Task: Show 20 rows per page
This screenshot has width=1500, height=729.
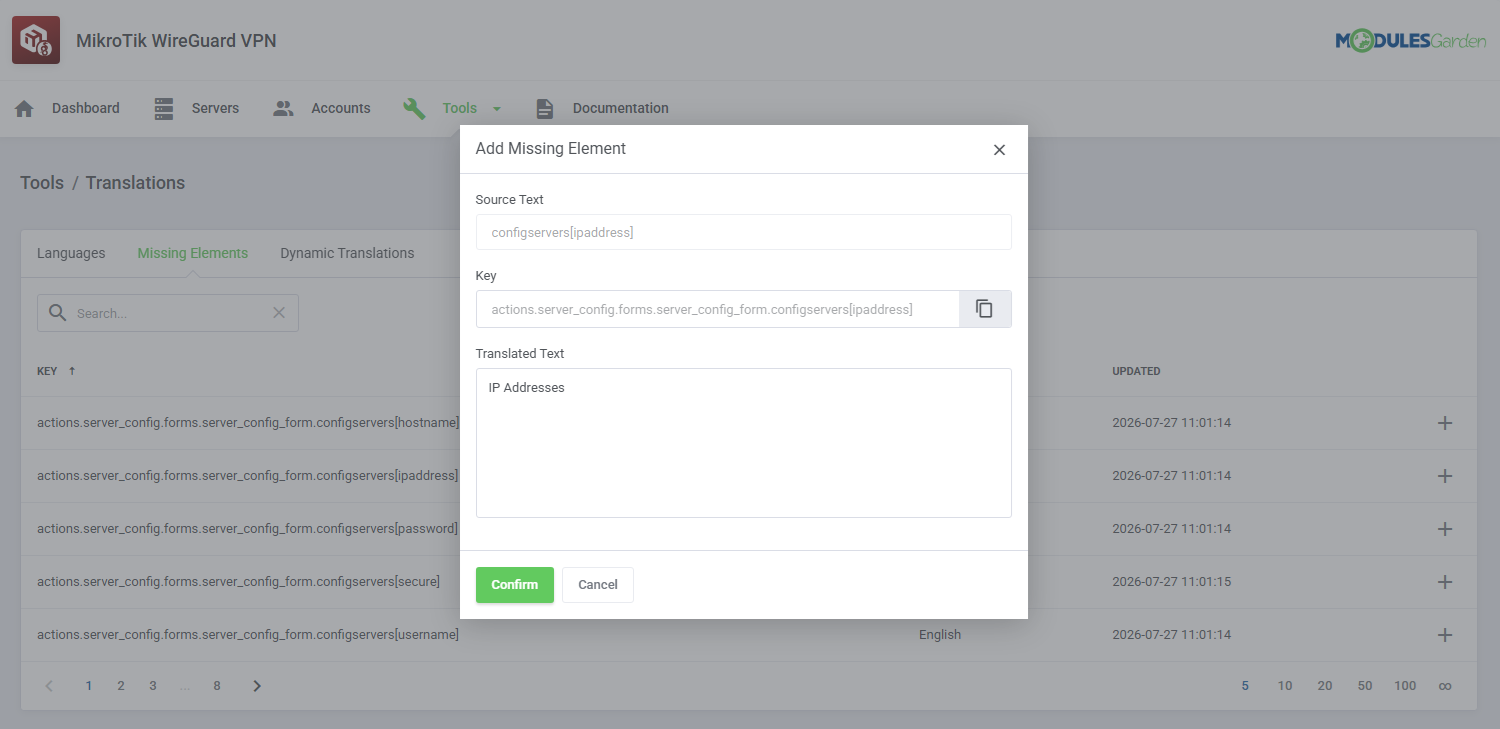Action: pos(1325,686)
